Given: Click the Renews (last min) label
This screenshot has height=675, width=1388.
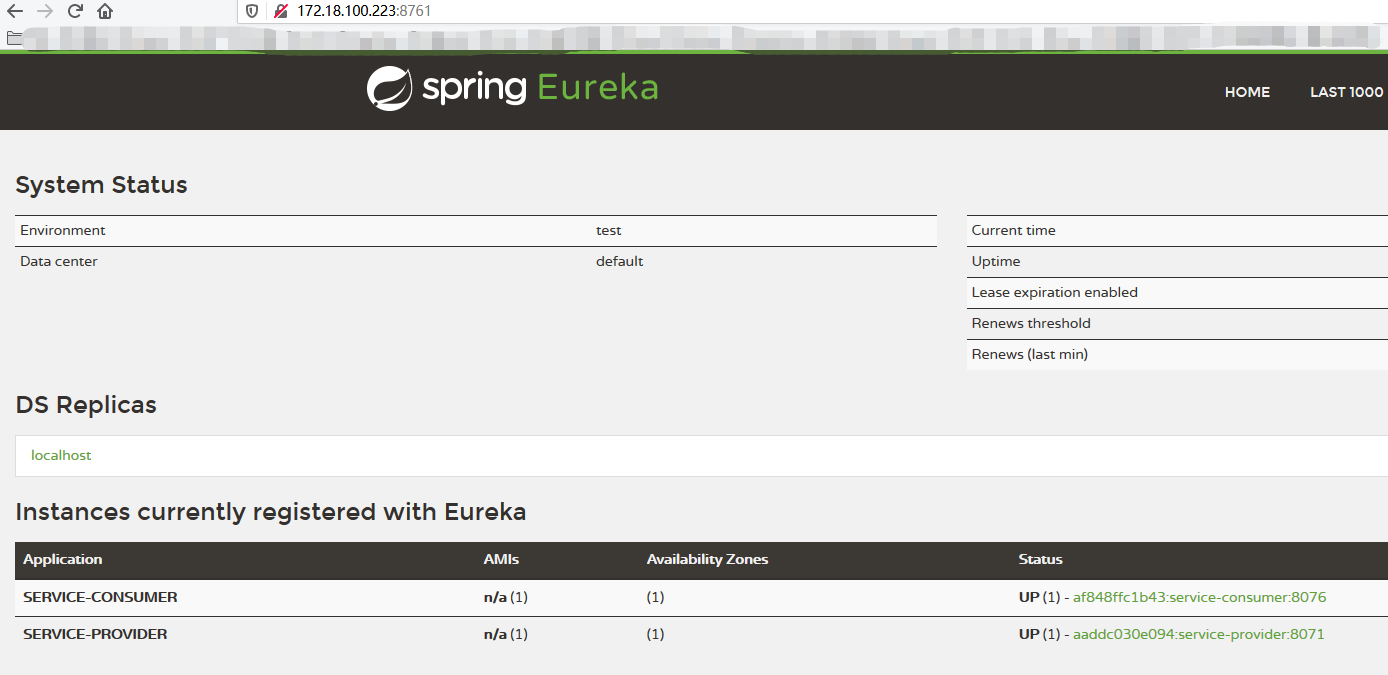Looking at the screenshot, I should click(x=1029, y=354).
